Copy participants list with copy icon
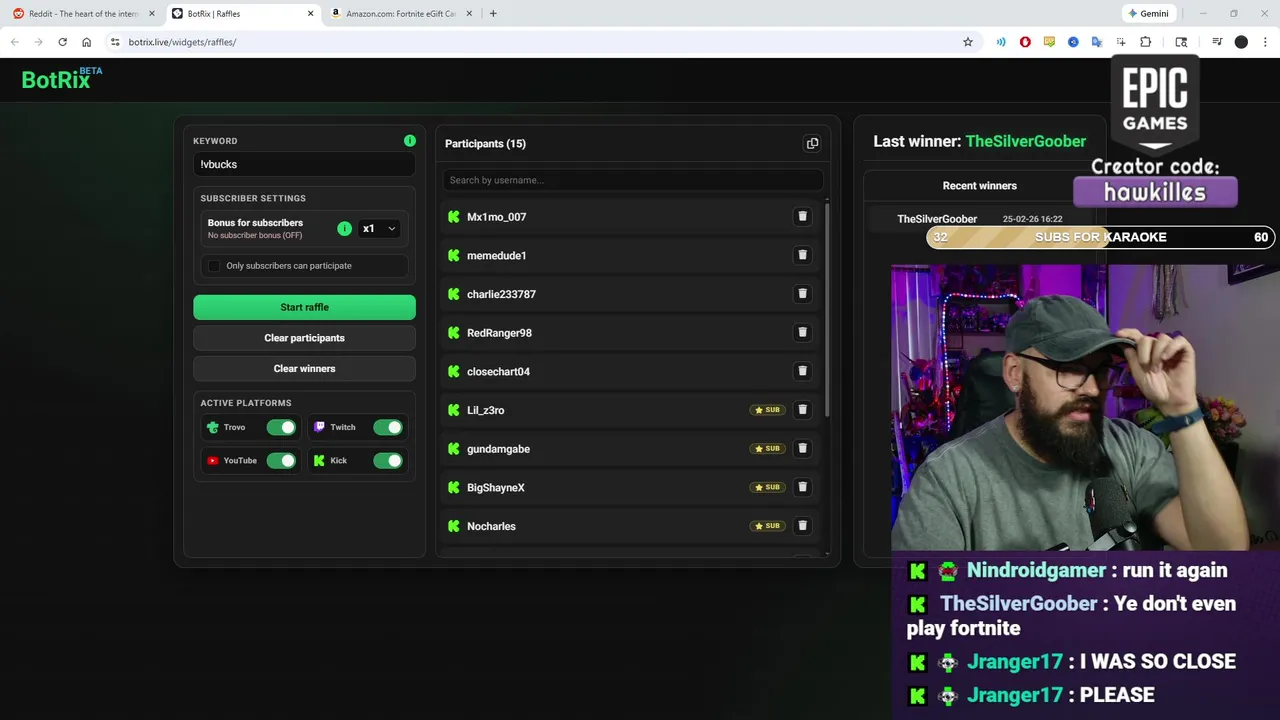The image size is (1280, 720). [812, 143]
